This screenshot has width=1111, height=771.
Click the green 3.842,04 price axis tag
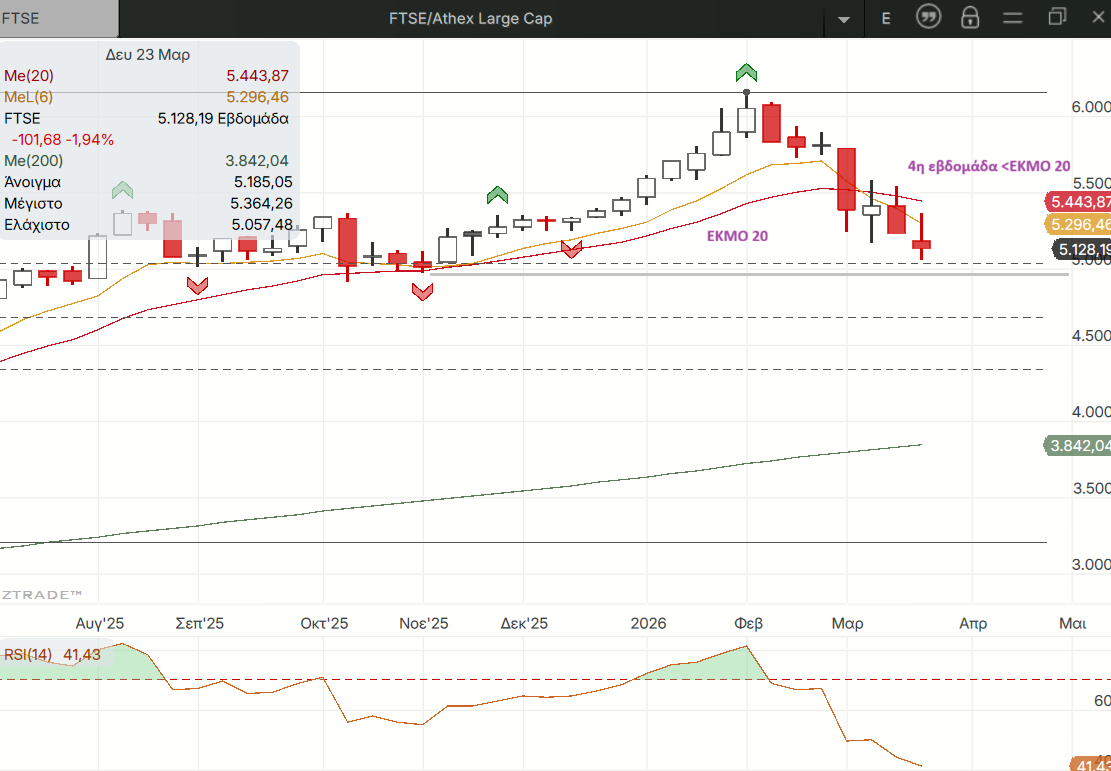click(x=1078, y=446)
